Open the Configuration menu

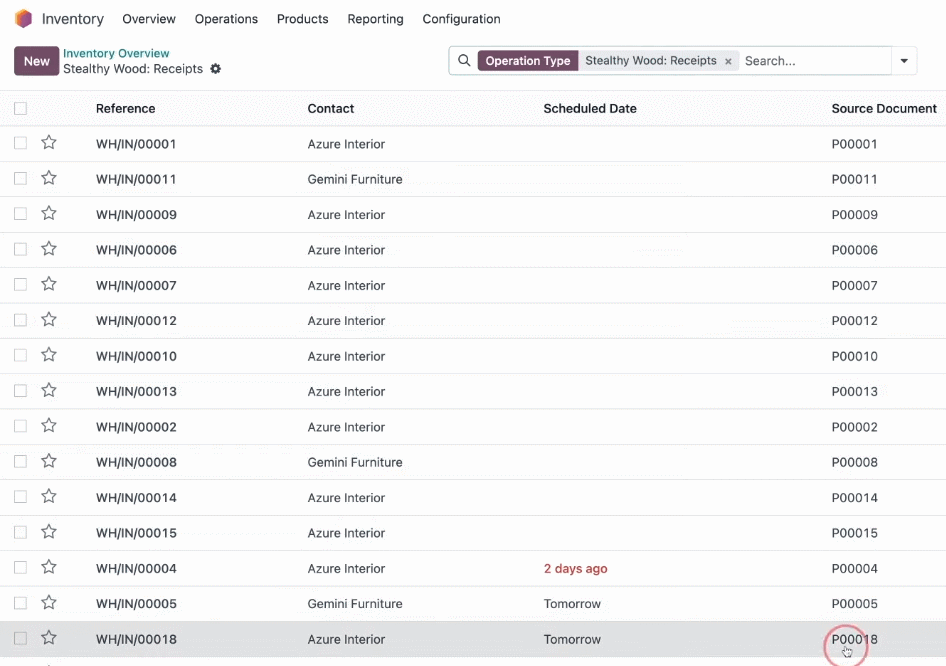point(462,19)
